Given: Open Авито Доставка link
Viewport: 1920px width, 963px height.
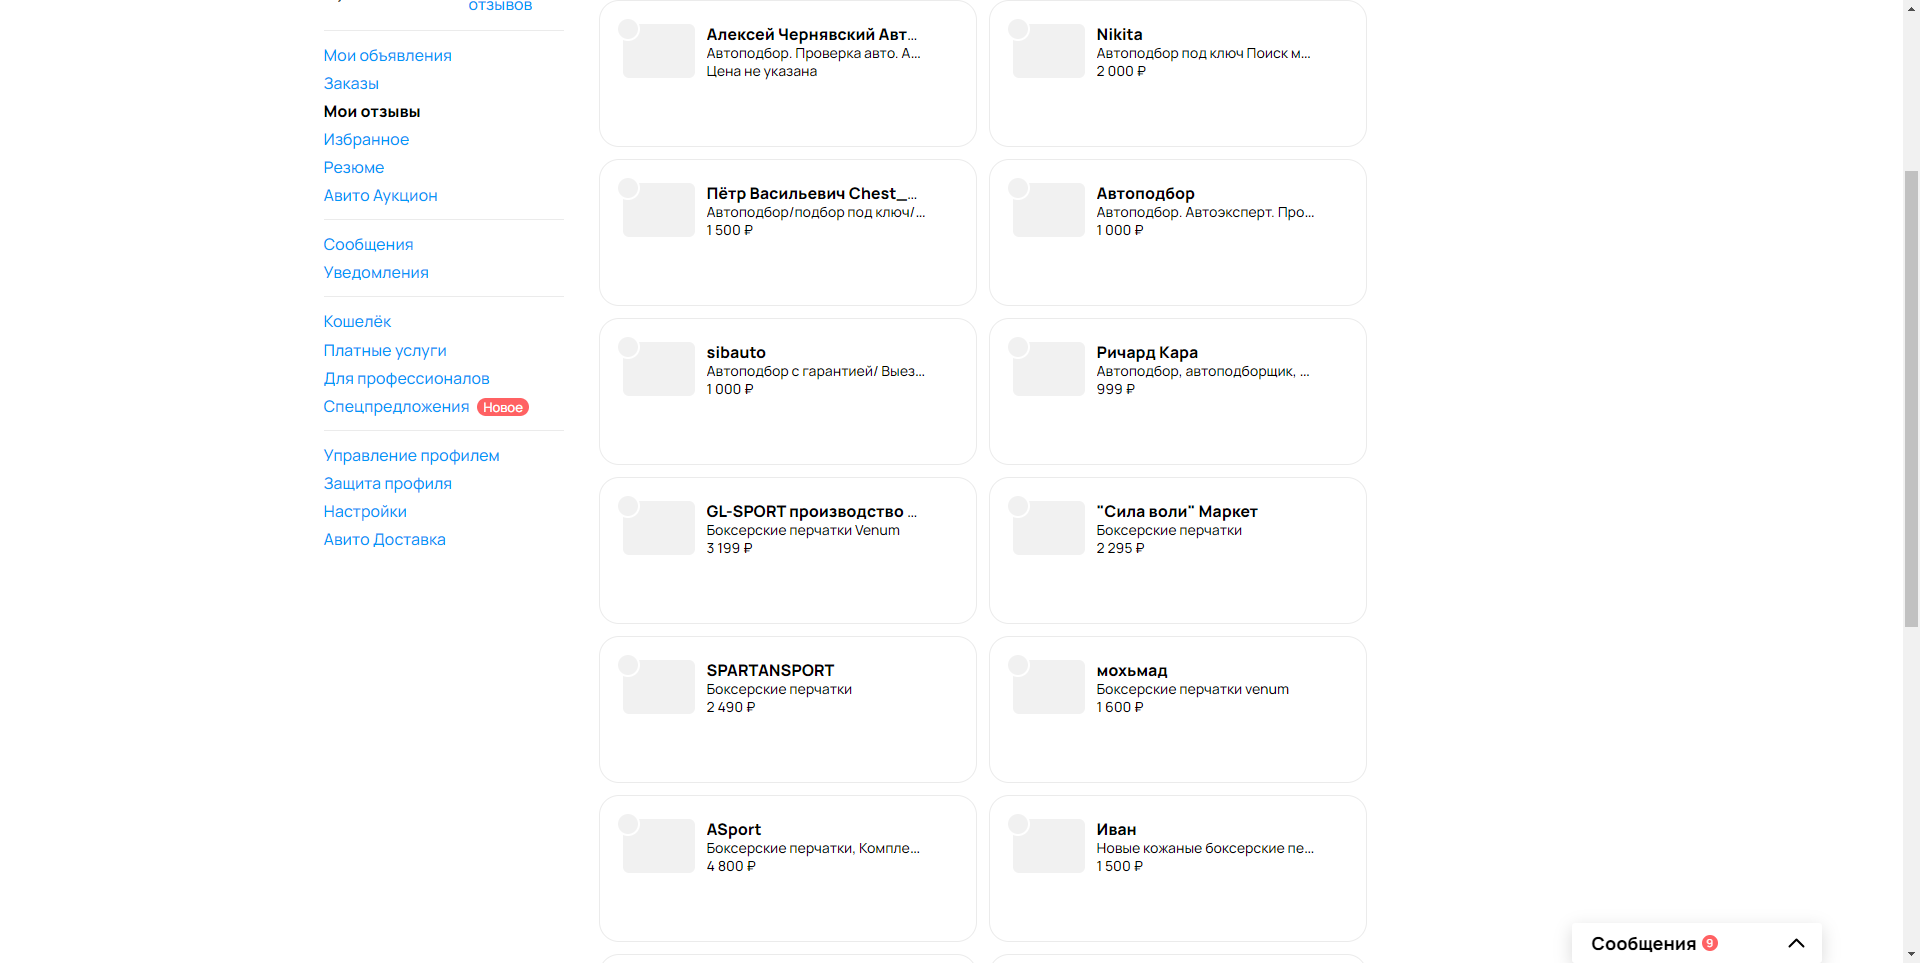Looking at the screenshot, I should [x=384, y=539].
